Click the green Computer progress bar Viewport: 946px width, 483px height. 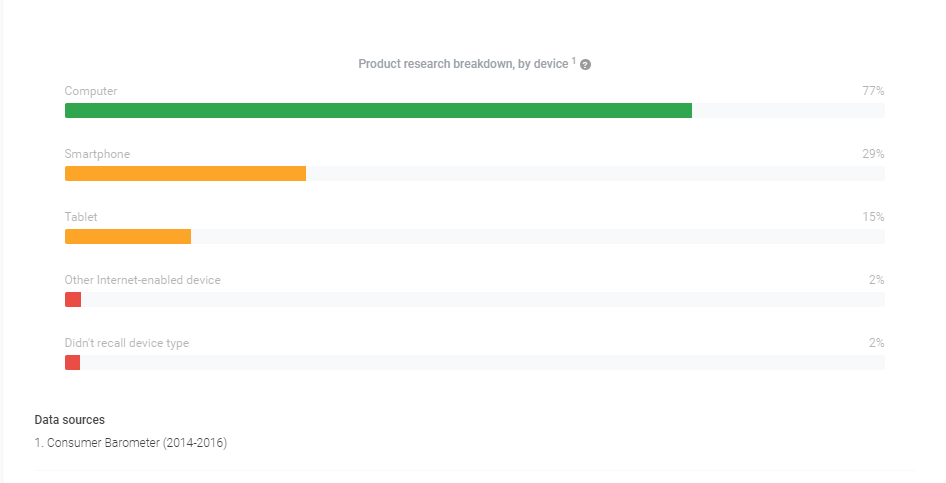(x=378, y=110)
